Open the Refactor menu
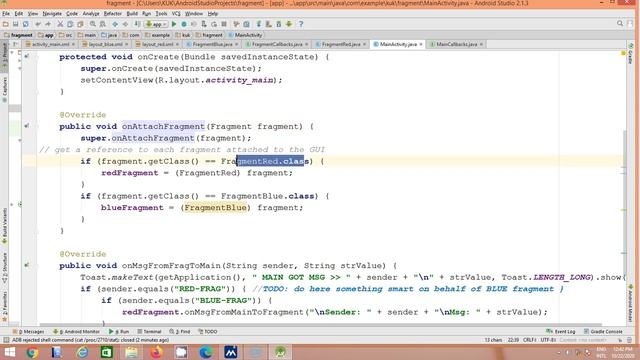 tap(113, 13)
